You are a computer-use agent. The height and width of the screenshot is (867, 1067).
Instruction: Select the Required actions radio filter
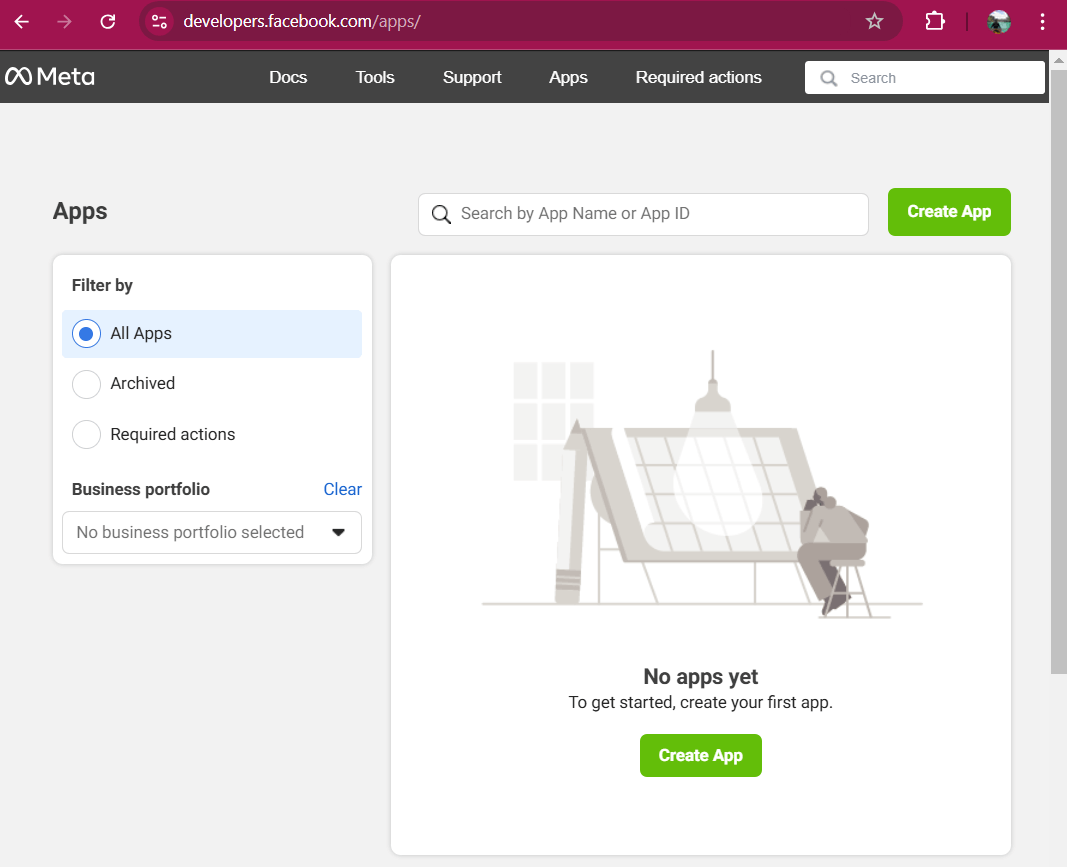(87, 435)
